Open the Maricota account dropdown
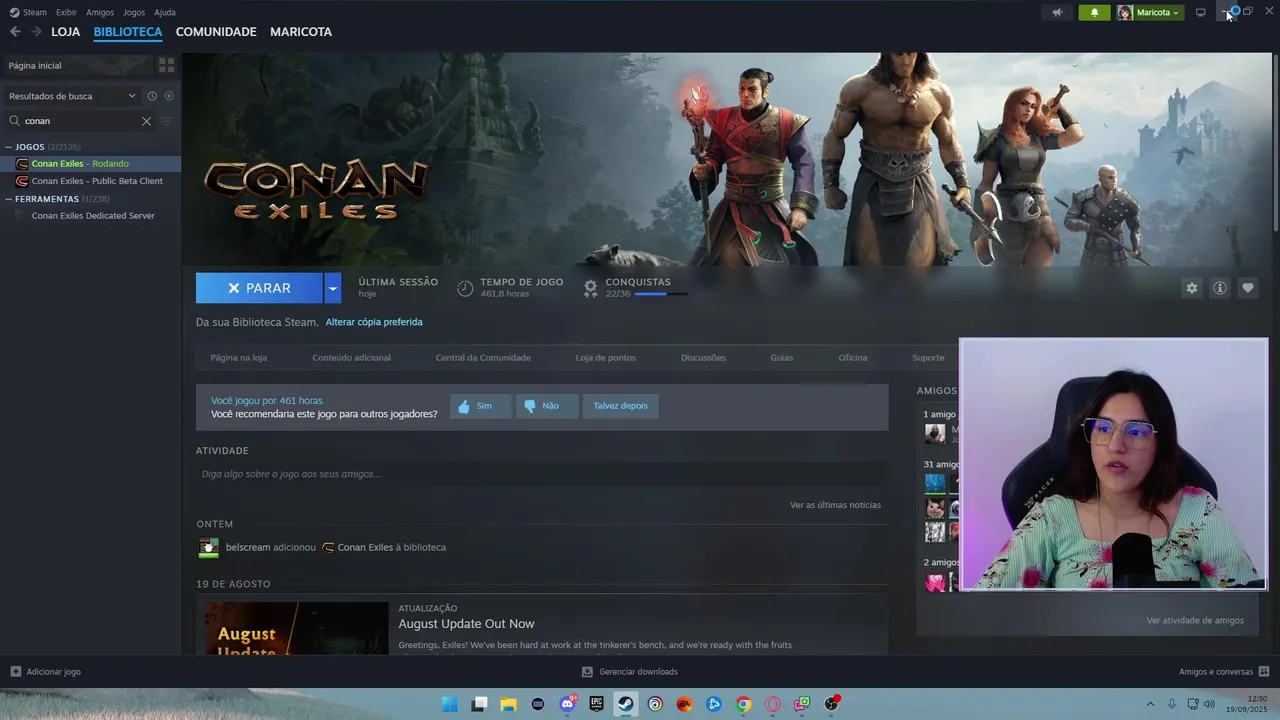1280x720 pixels. (x=1151, y=12)
